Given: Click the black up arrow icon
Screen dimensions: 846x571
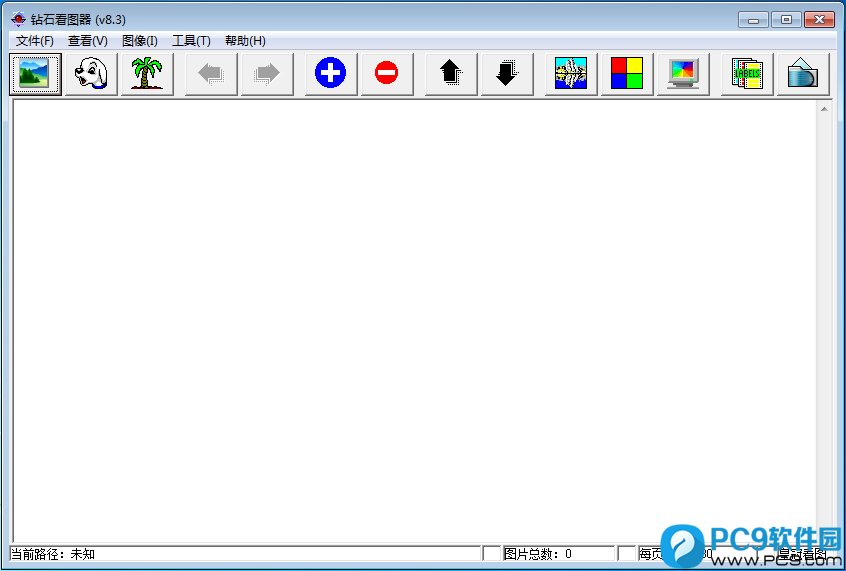Looking at the screenshot, I should pos(451,74).
